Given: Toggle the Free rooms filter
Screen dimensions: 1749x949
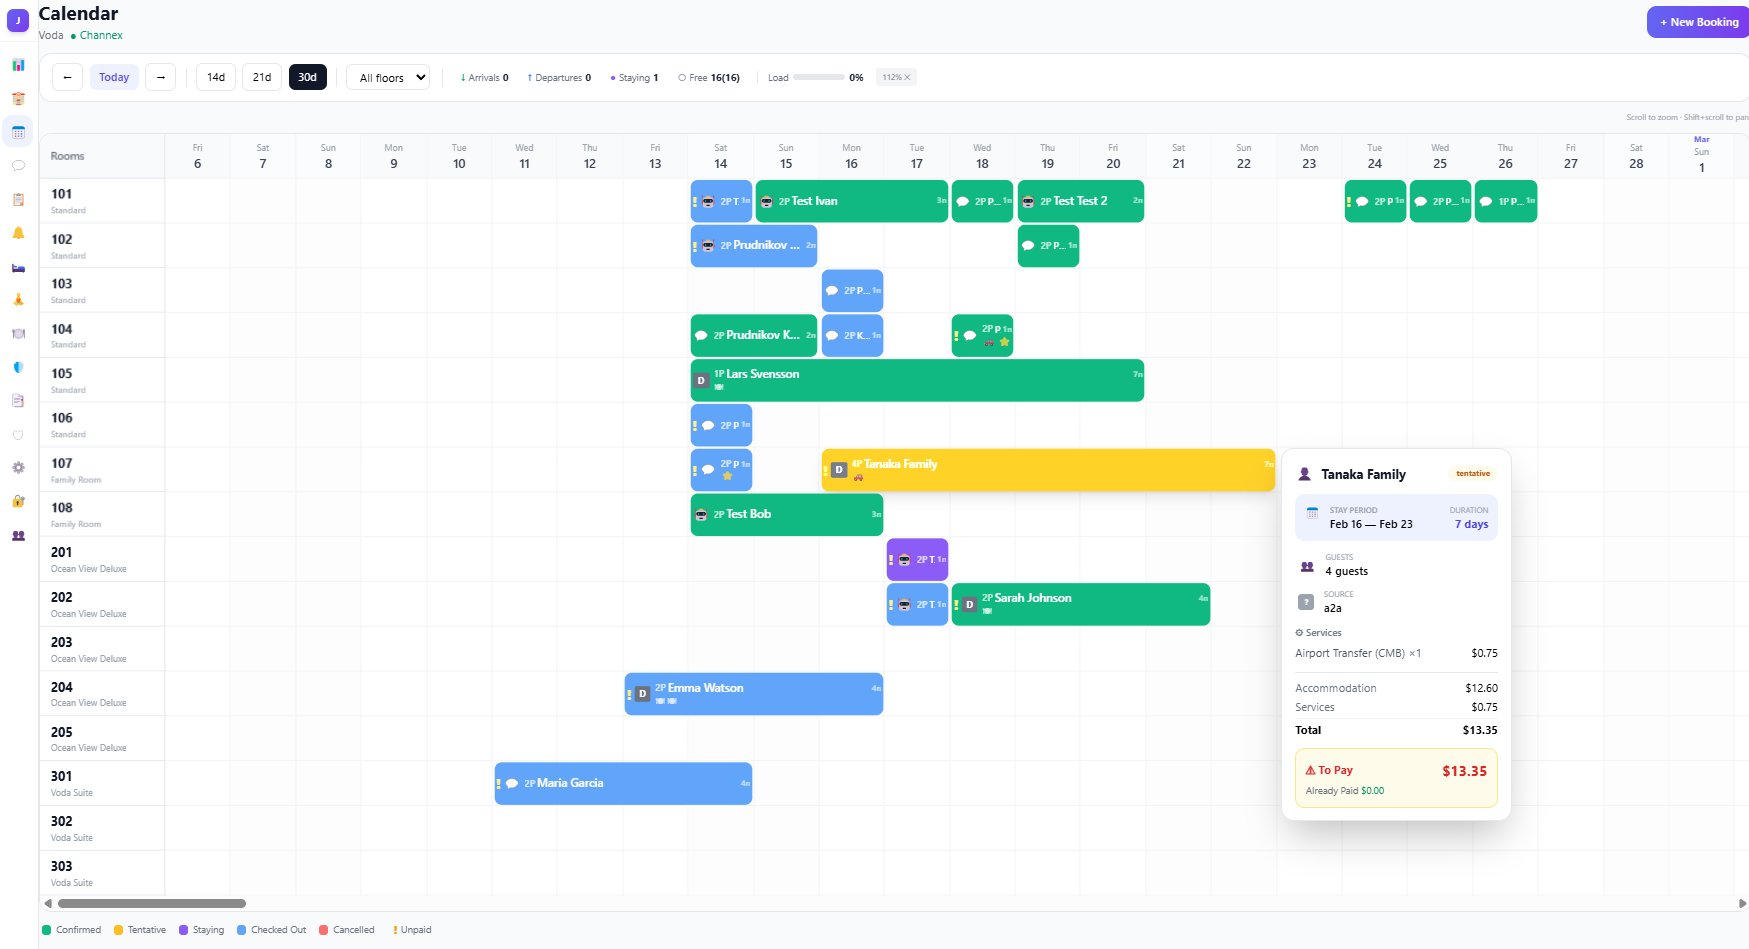Looking at the screenshot, I should [x=709, y=77].
